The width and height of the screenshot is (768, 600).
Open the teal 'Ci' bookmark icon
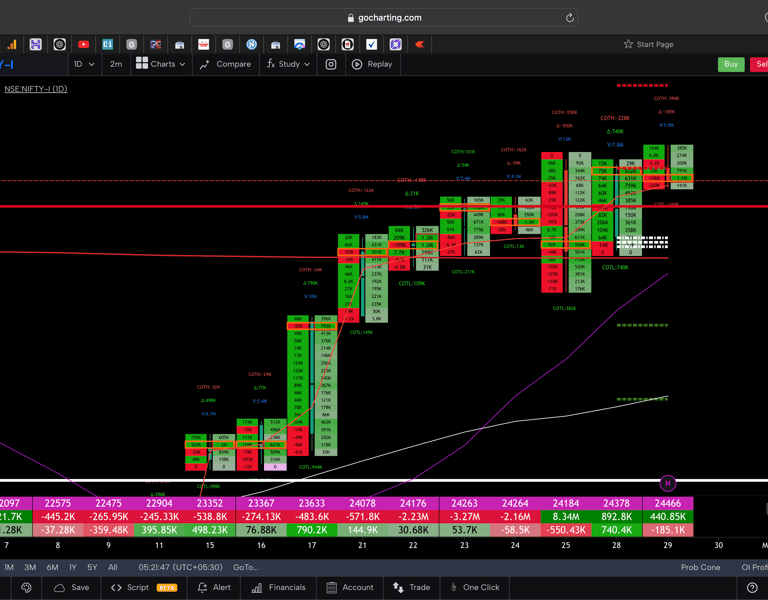[x=107, y=45]
